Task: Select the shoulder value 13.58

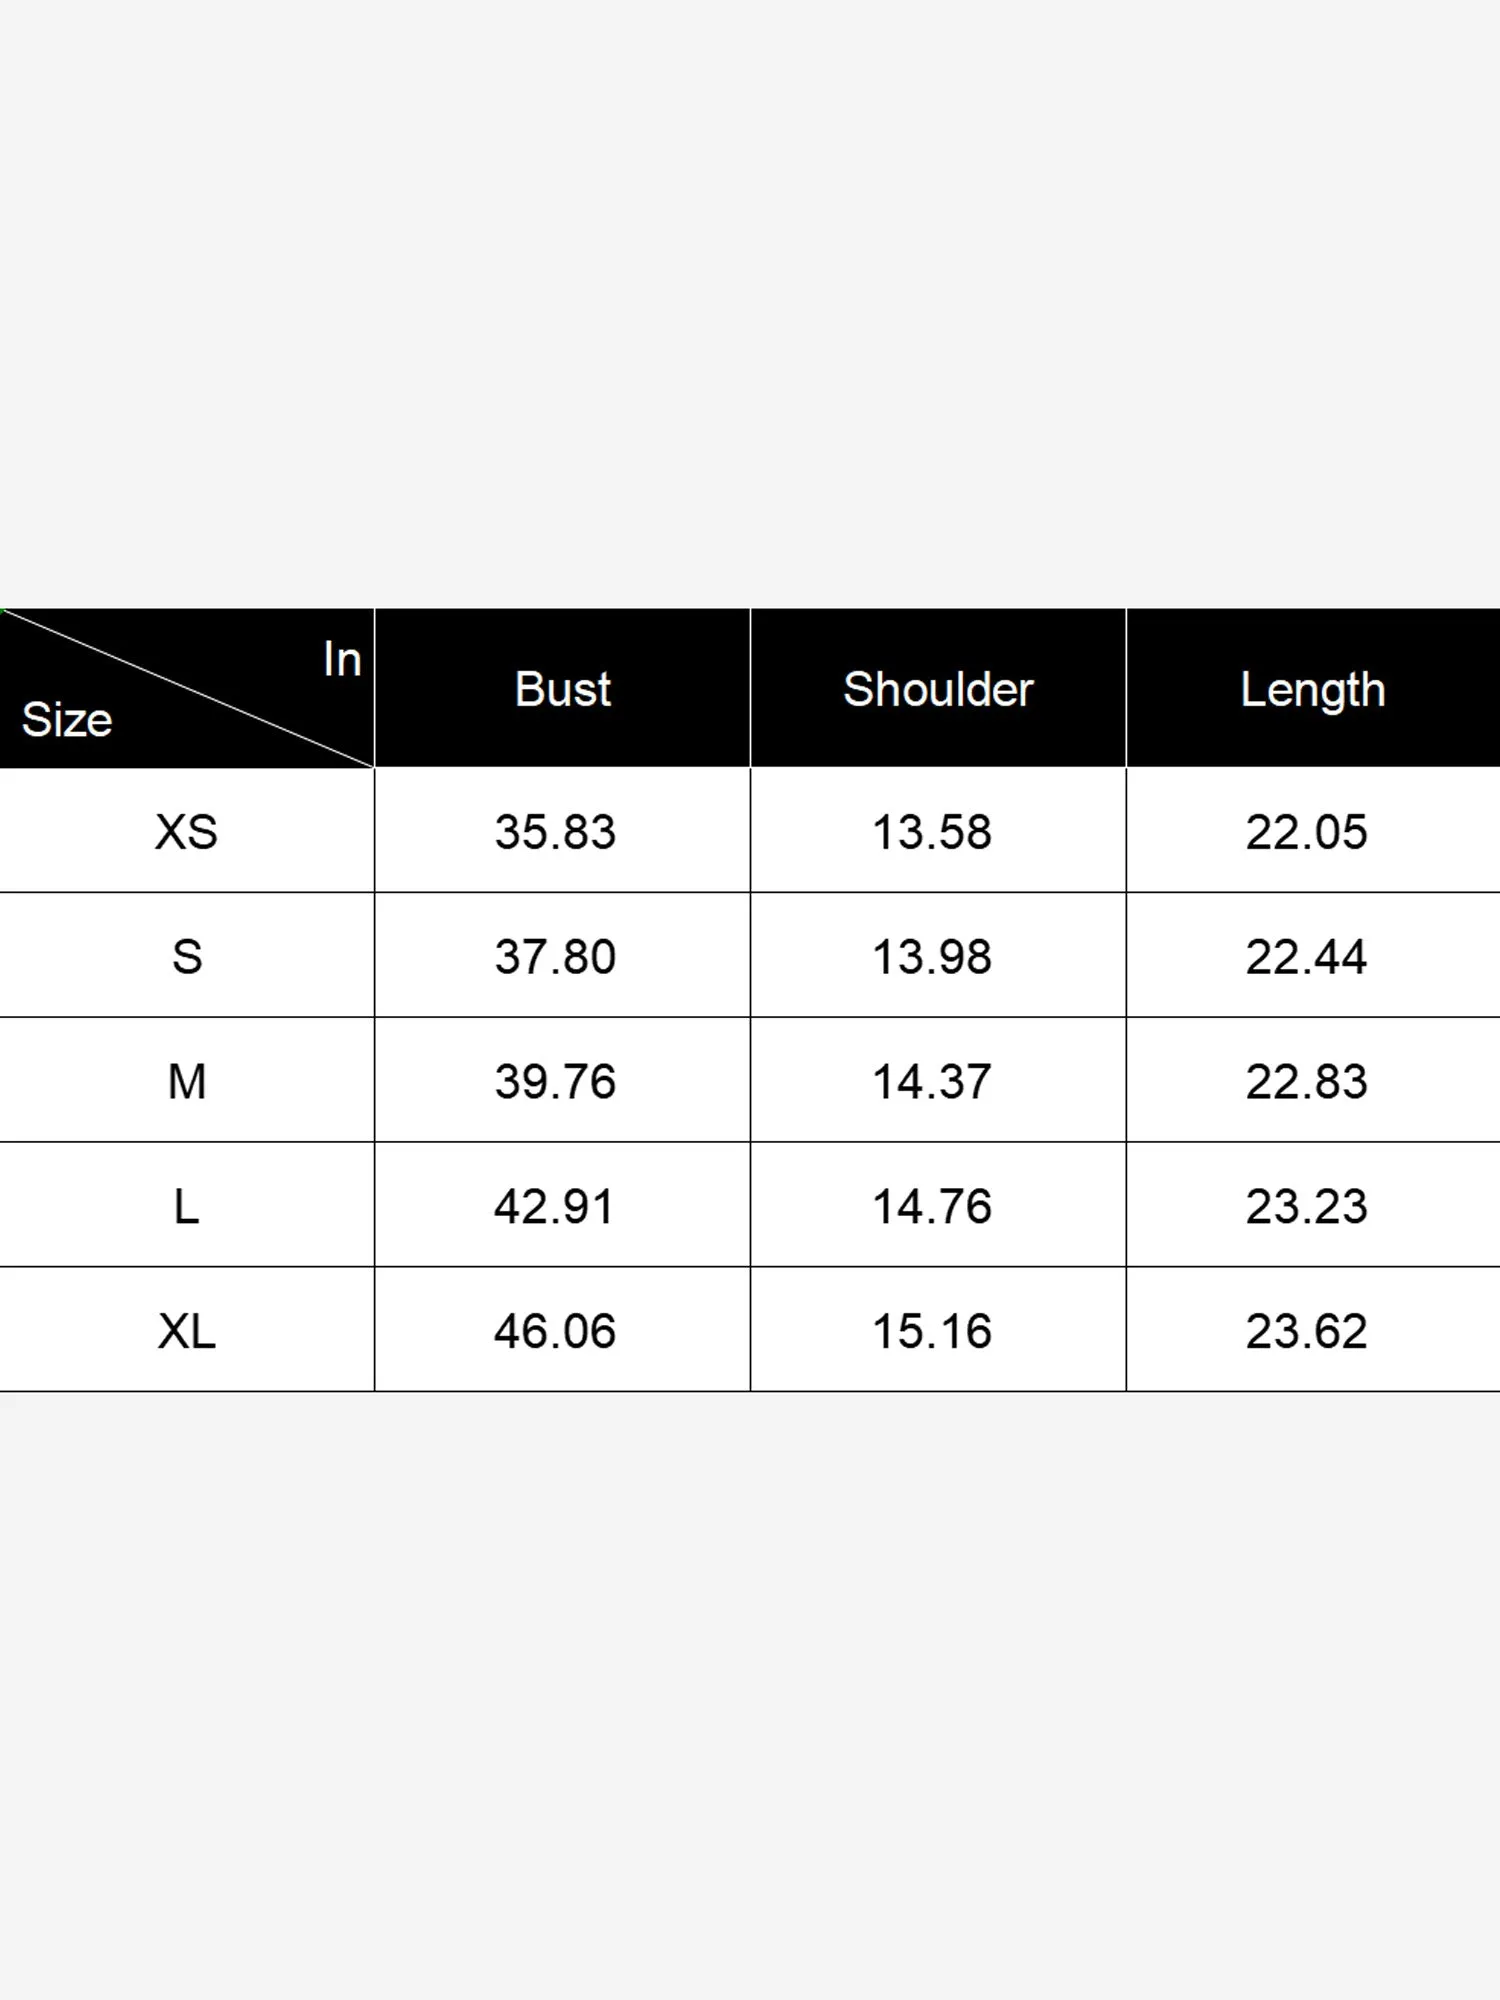Action: coord(931,832)
